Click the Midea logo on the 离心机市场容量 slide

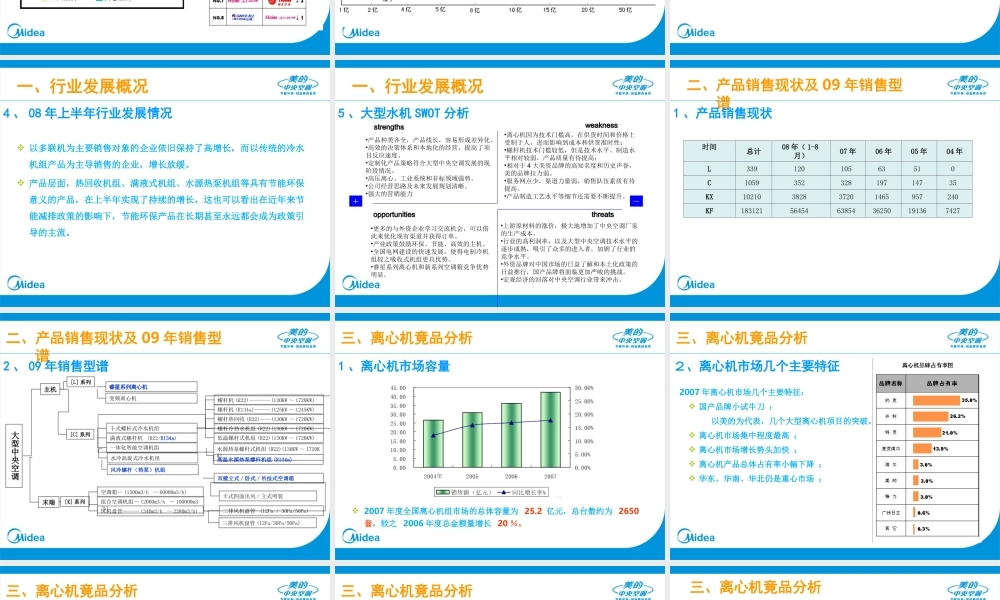click(x=364, y=537)
